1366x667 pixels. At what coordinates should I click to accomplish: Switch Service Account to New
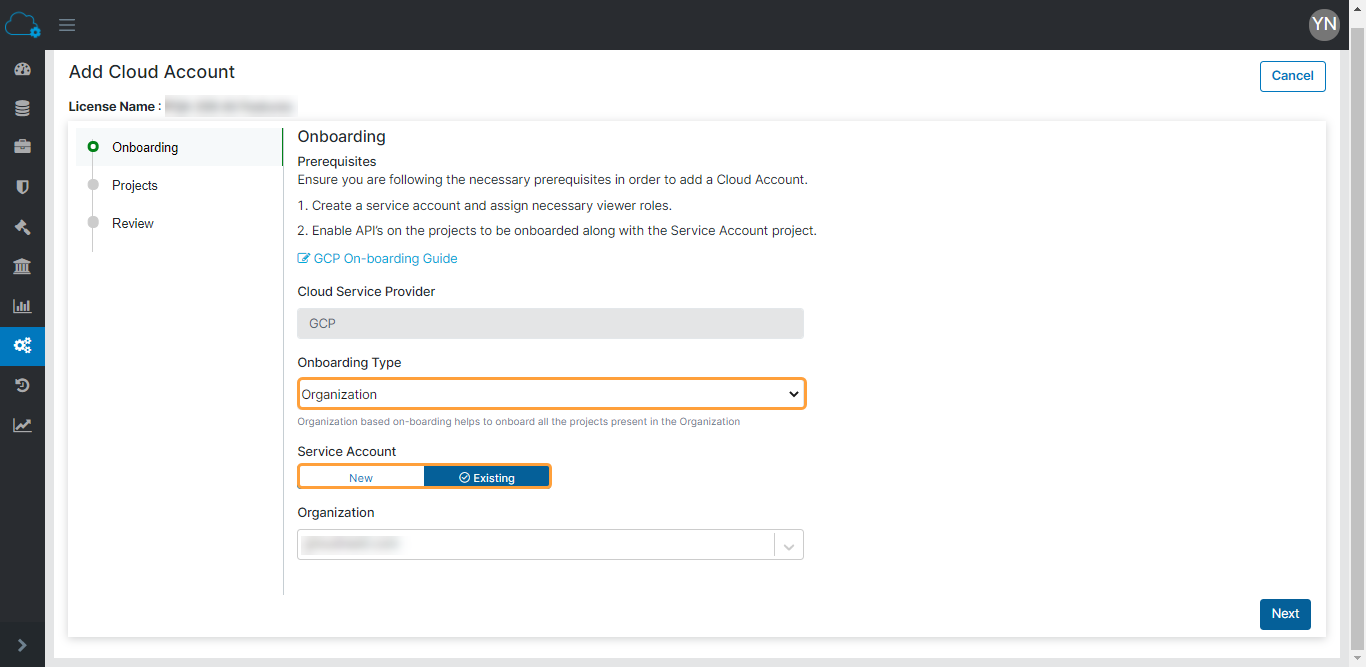click(361, 477)
